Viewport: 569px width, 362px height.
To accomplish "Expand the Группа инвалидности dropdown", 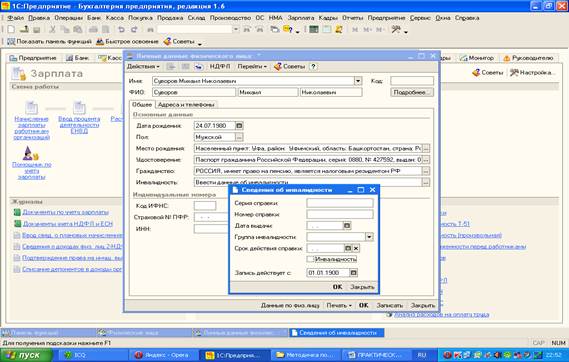I will (369, 237).
